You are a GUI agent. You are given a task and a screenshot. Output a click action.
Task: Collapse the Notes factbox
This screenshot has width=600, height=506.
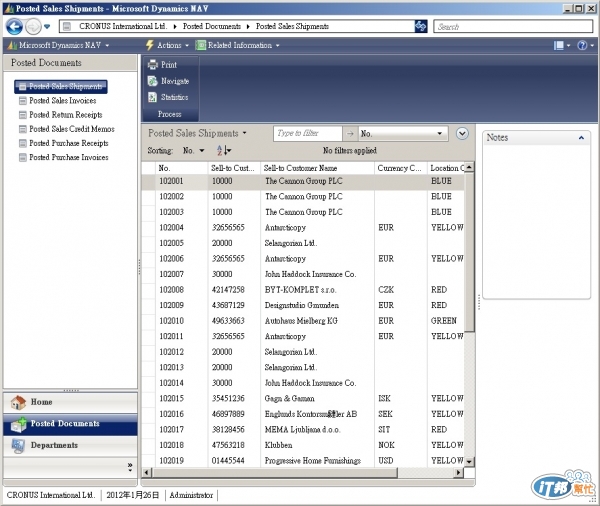point(581,138)
